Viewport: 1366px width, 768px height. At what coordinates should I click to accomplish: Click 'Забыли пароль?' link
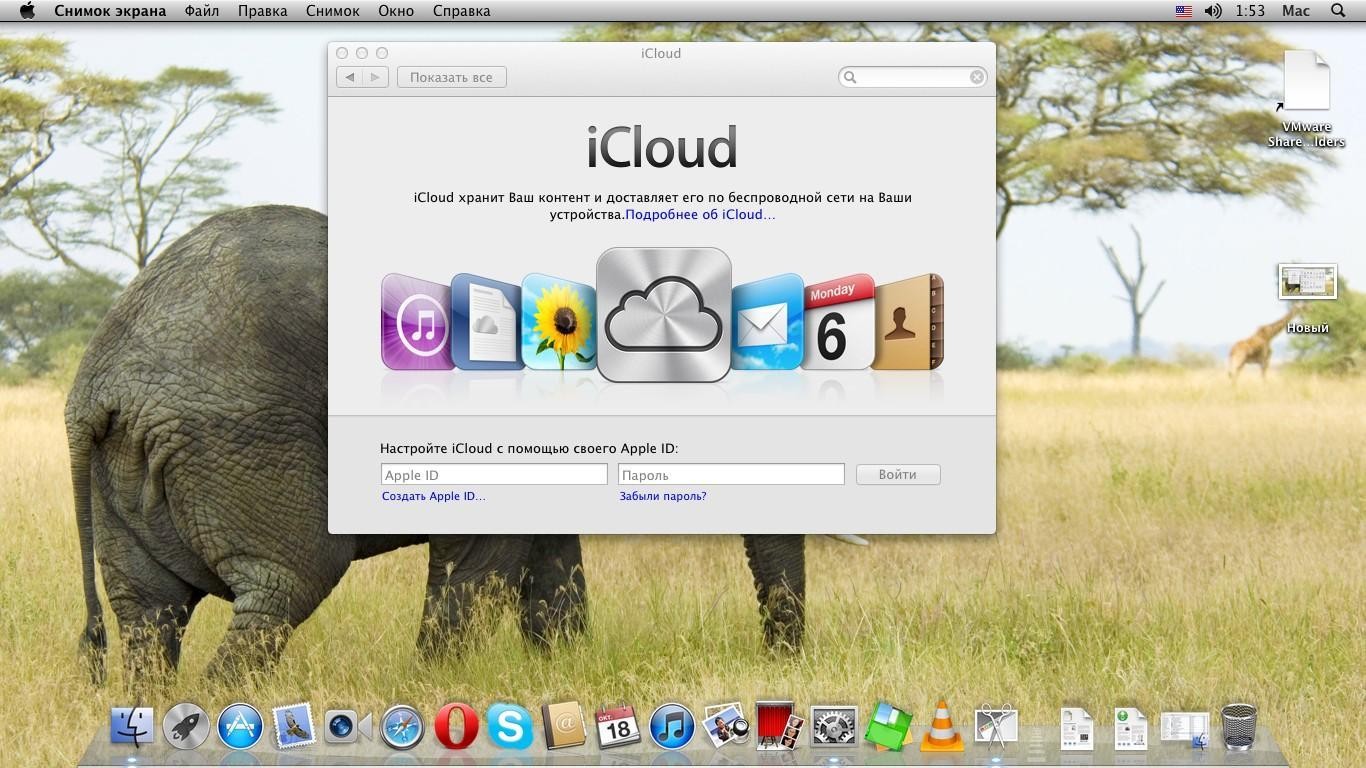663,496
